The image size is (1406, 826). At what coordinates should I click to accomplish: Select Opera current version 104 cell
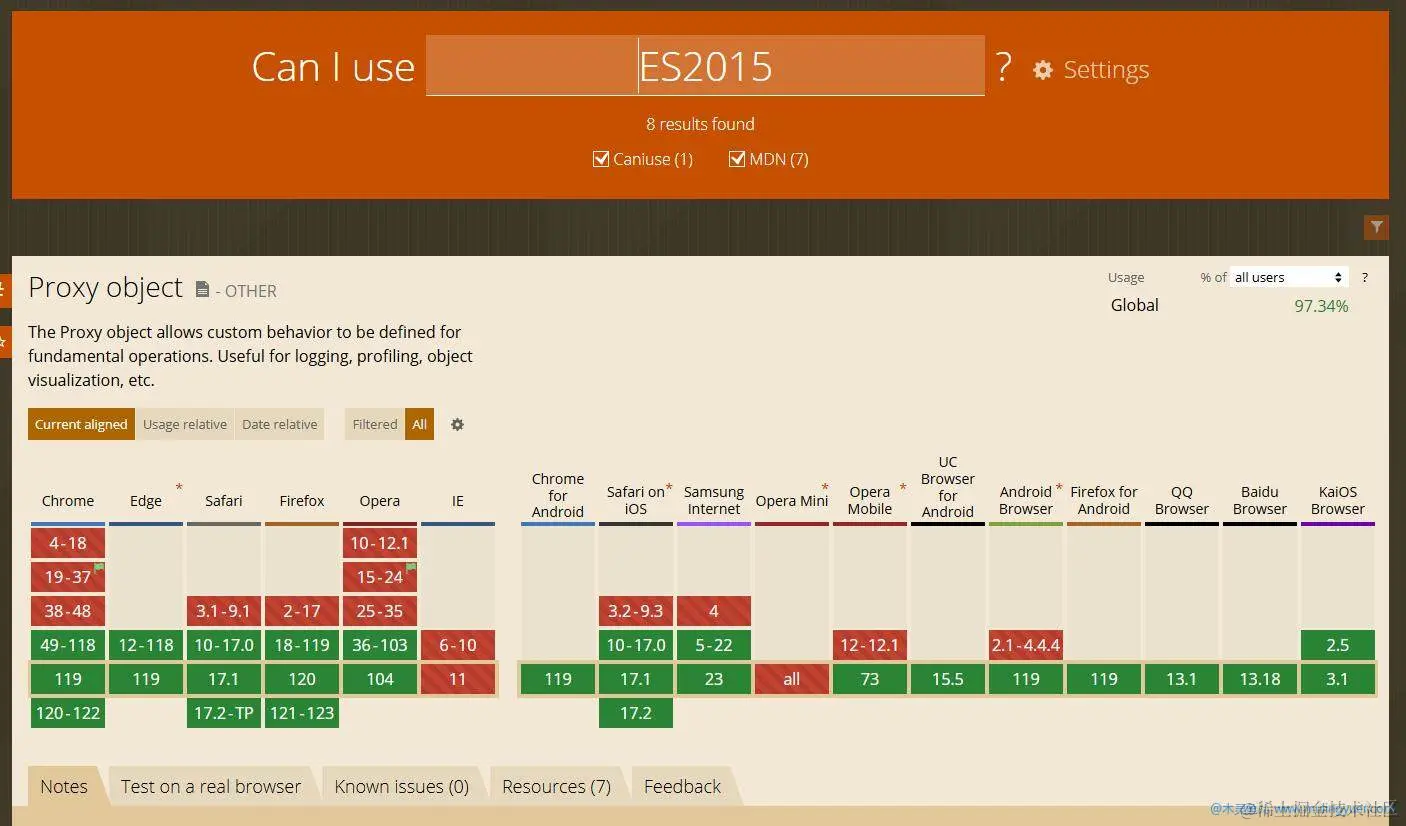(x=380, y=679)
